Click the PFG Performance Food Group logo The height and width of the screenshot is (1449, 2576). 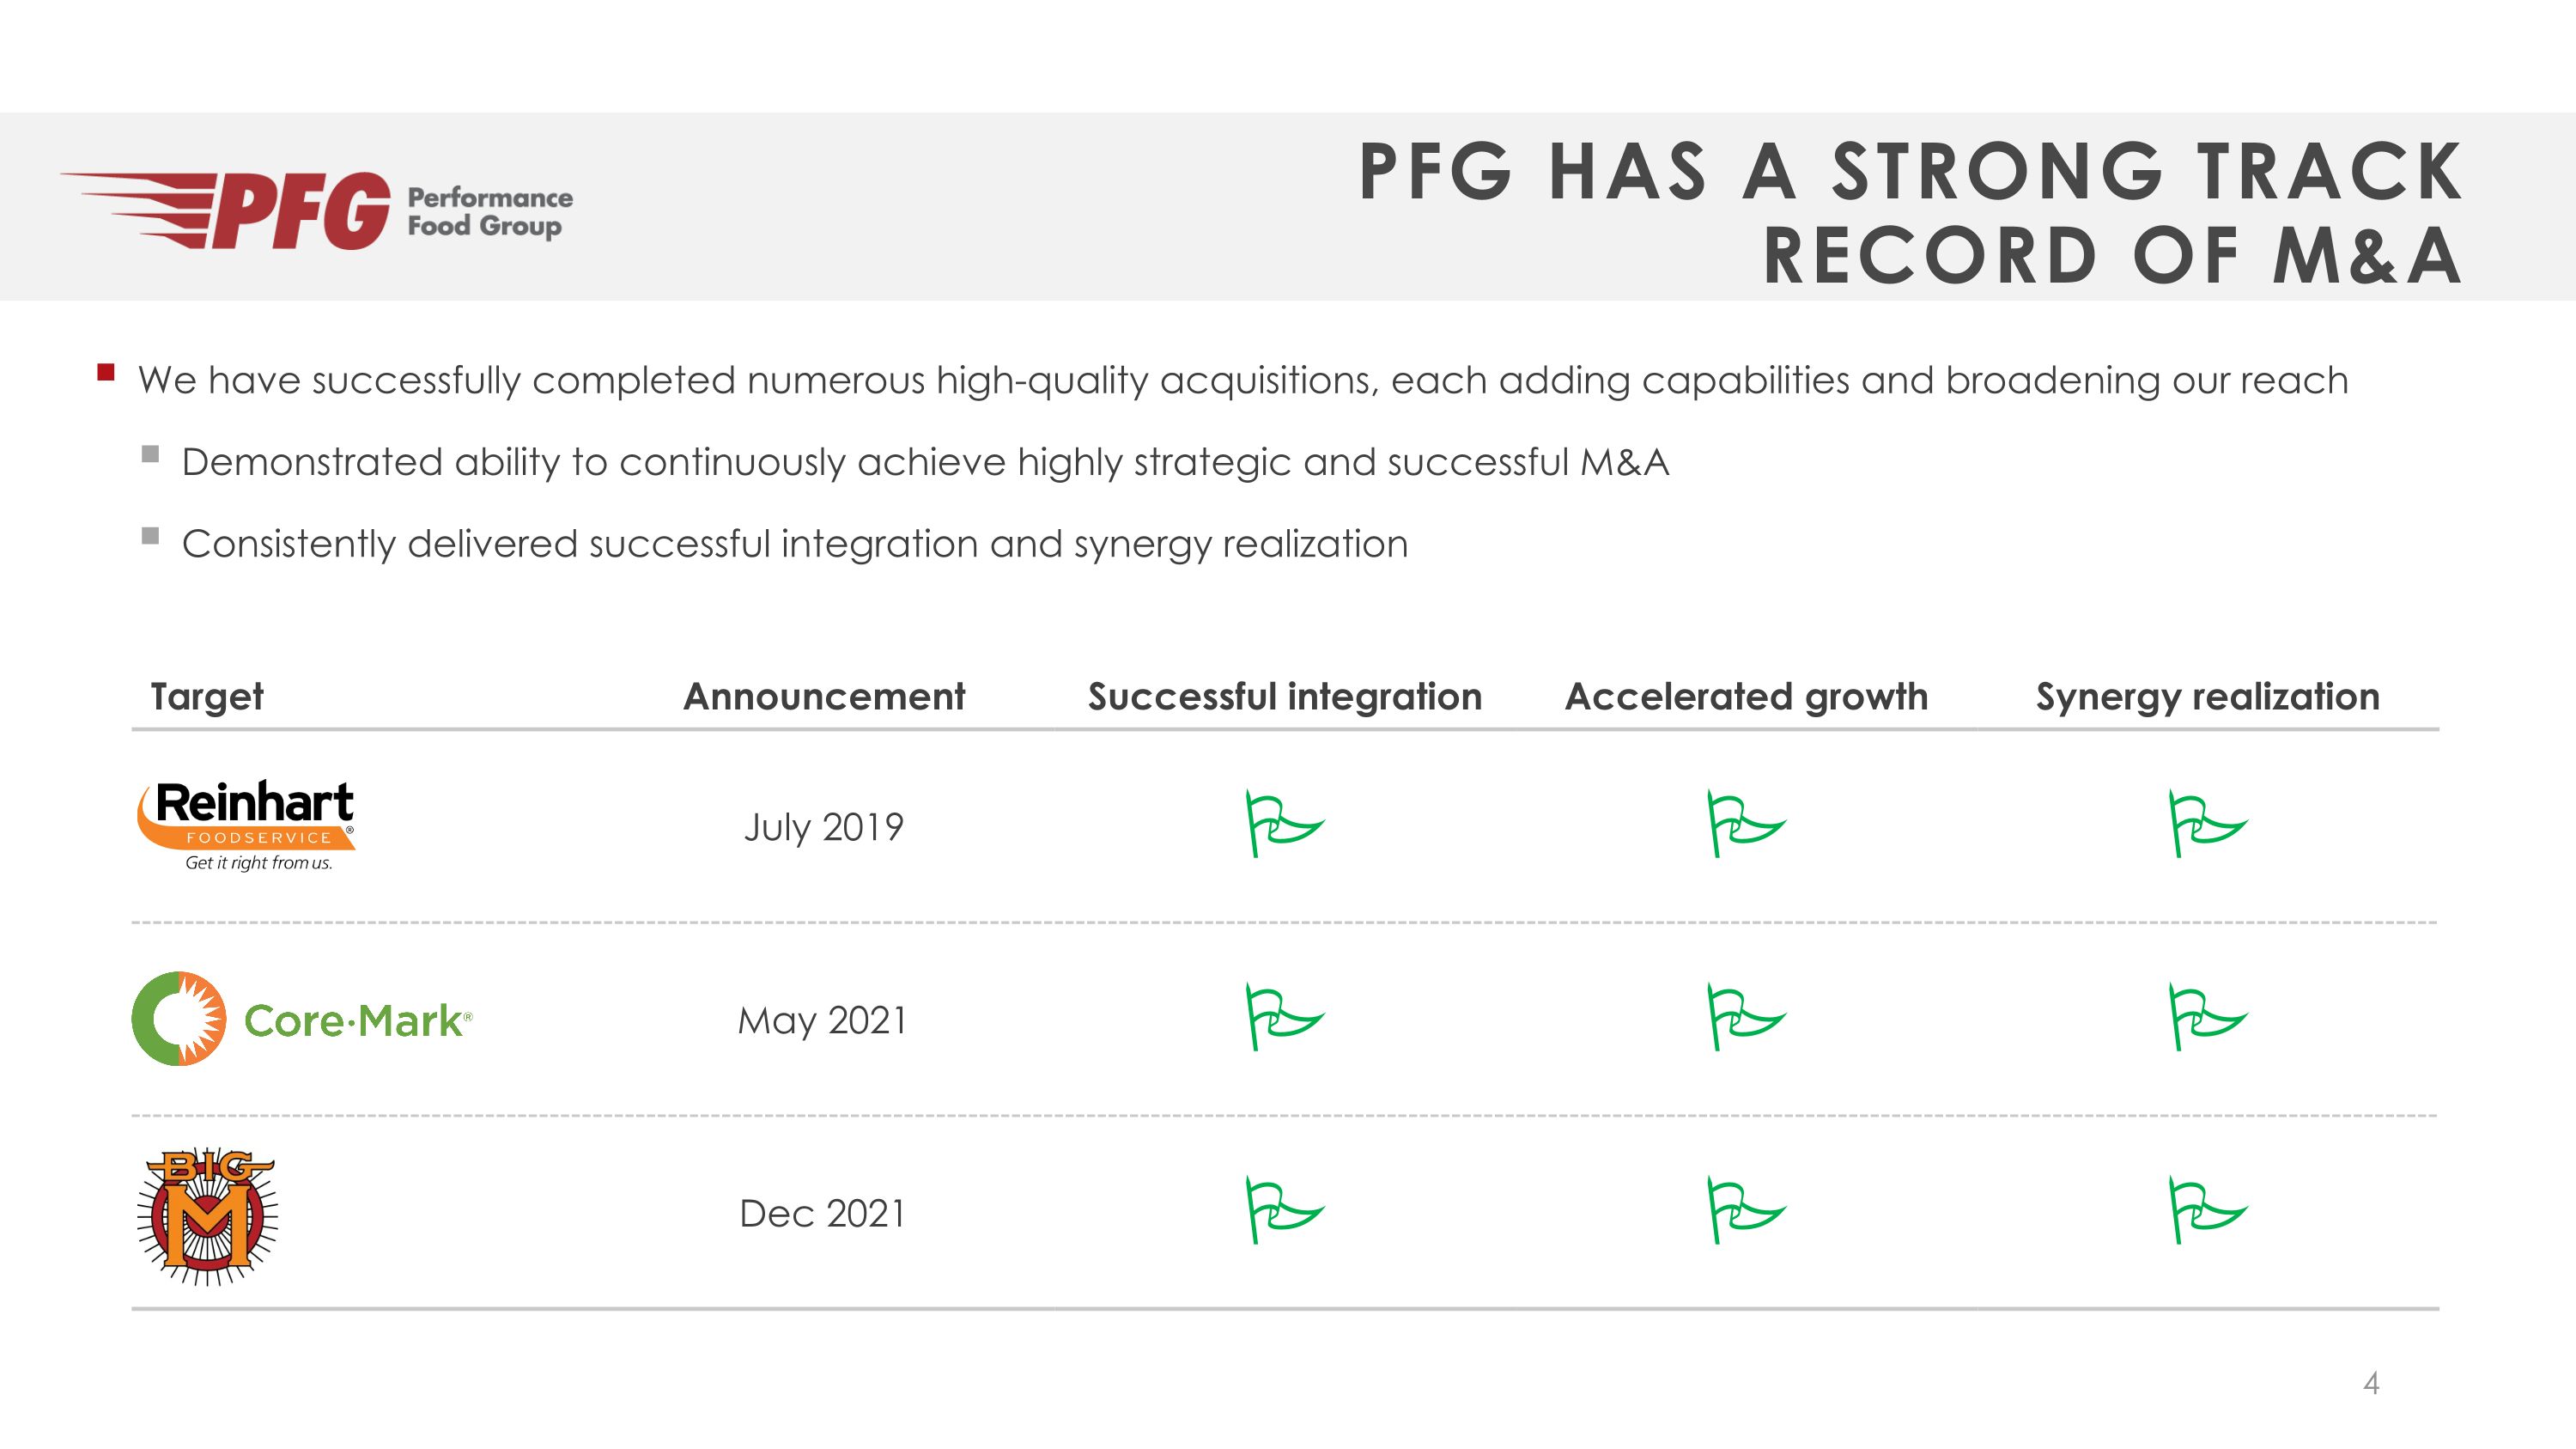click(317, 210)
